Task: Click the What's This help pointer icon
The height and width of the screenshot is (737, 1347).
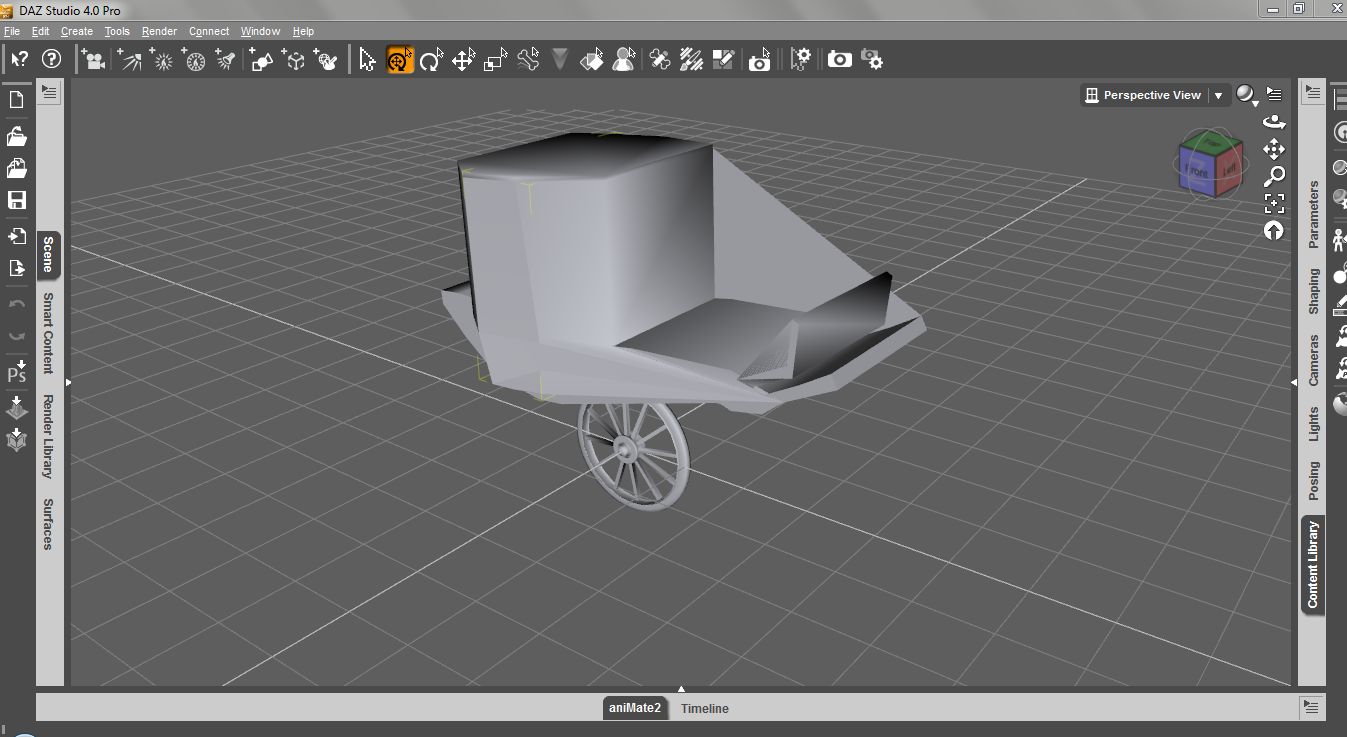Action: [19, 59]
